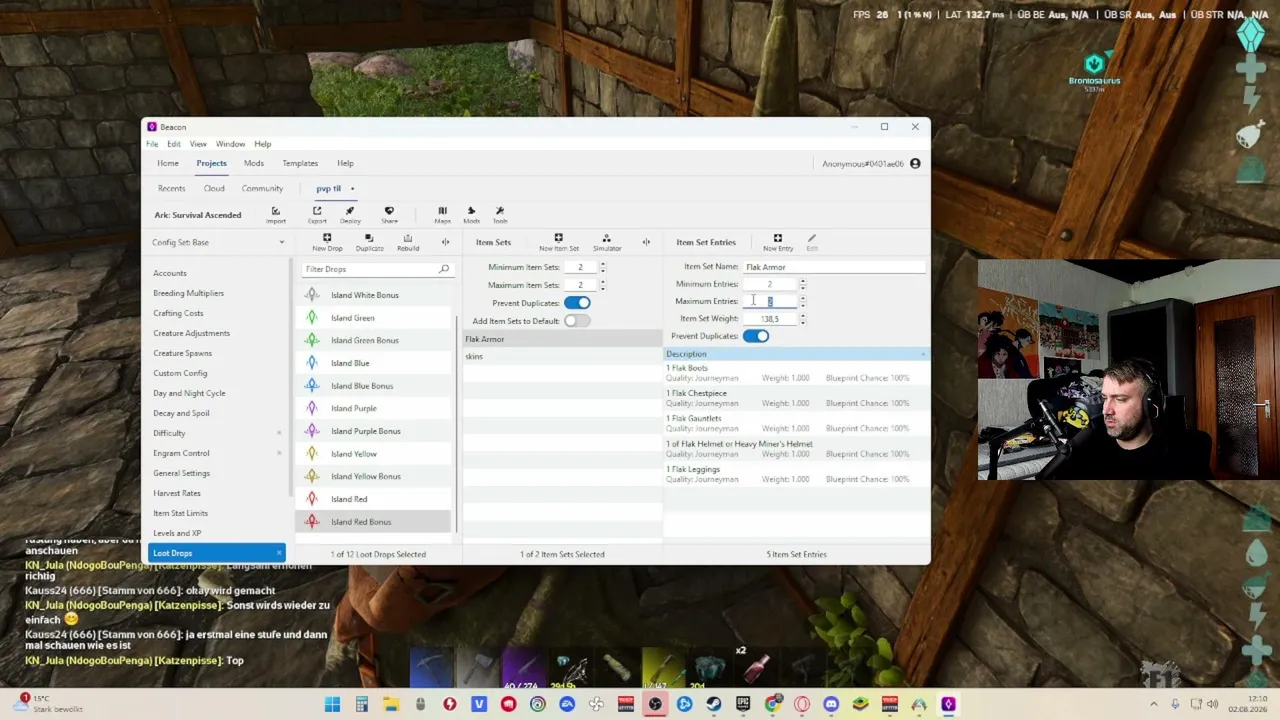Click the Minimum Item Sets stepper arrows

pos(602,267)
